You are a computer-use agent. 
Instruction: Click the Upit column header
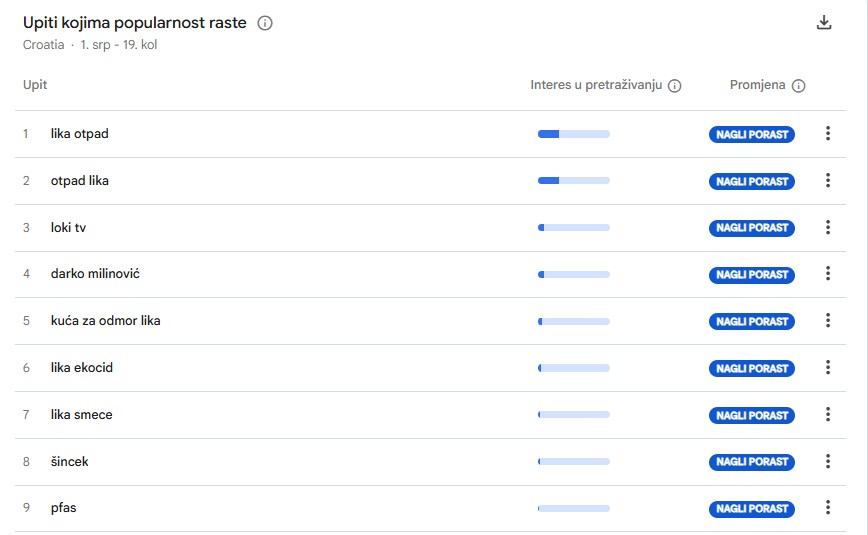pyautogui.click(x=35, y=85)
